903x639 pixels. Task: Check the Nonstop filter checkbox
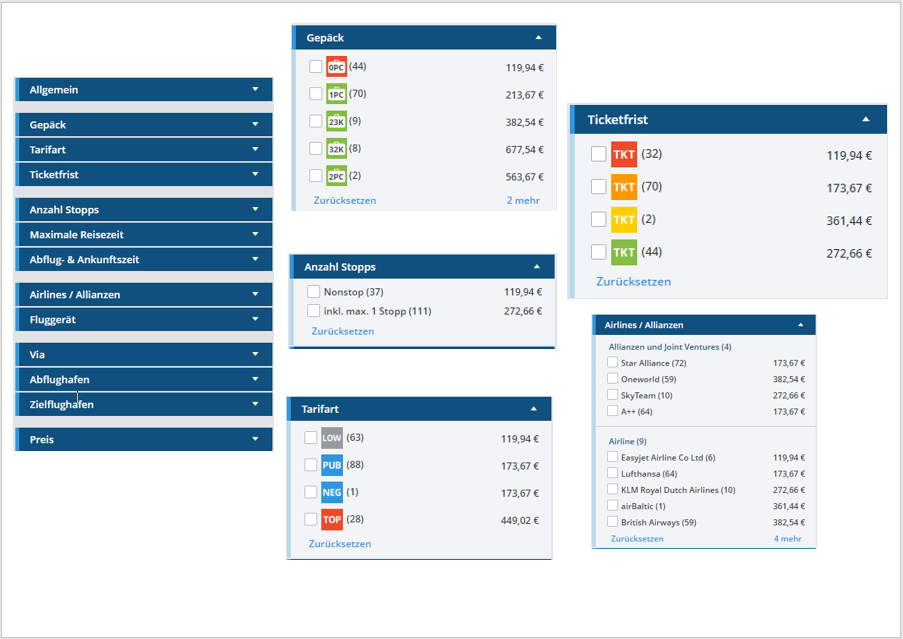point(314,292)
